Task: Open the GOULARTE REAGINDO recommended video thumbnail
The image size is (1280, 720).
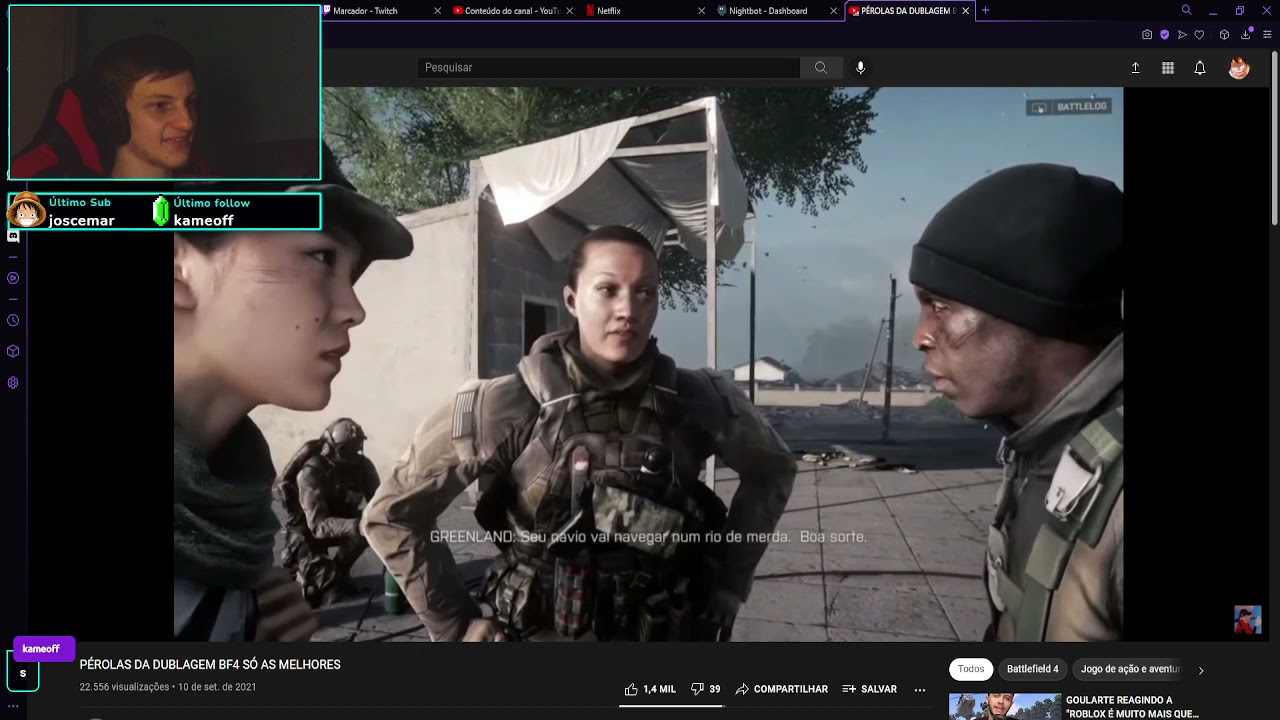Action: [1005, 706]
